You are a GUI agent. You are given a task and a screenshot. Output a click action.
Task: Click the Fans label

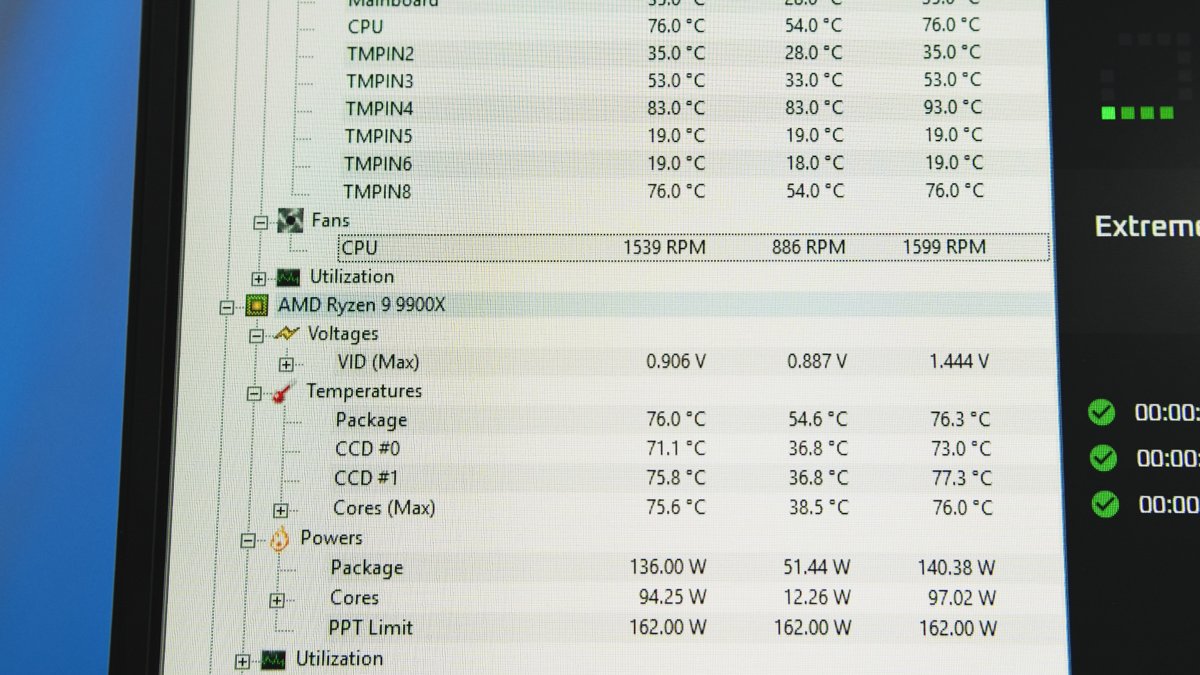click(330, 220)
